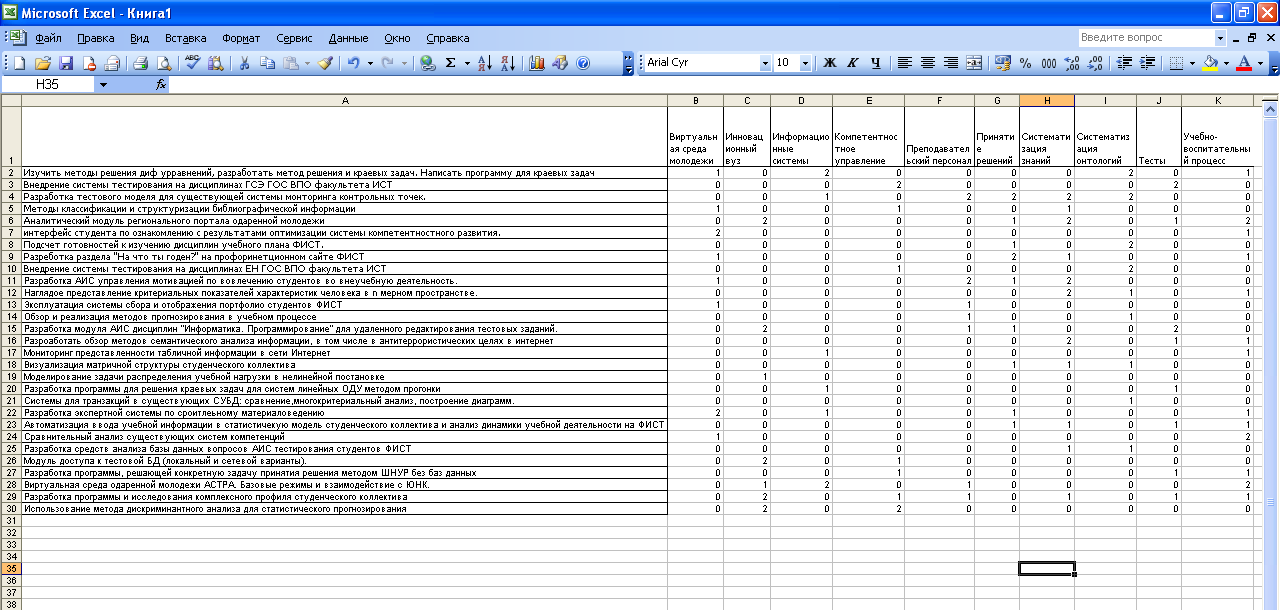Viewport: 1280px width, 610px height.
Task: Click the Name Box showing H35
Action: pos(48,85)
